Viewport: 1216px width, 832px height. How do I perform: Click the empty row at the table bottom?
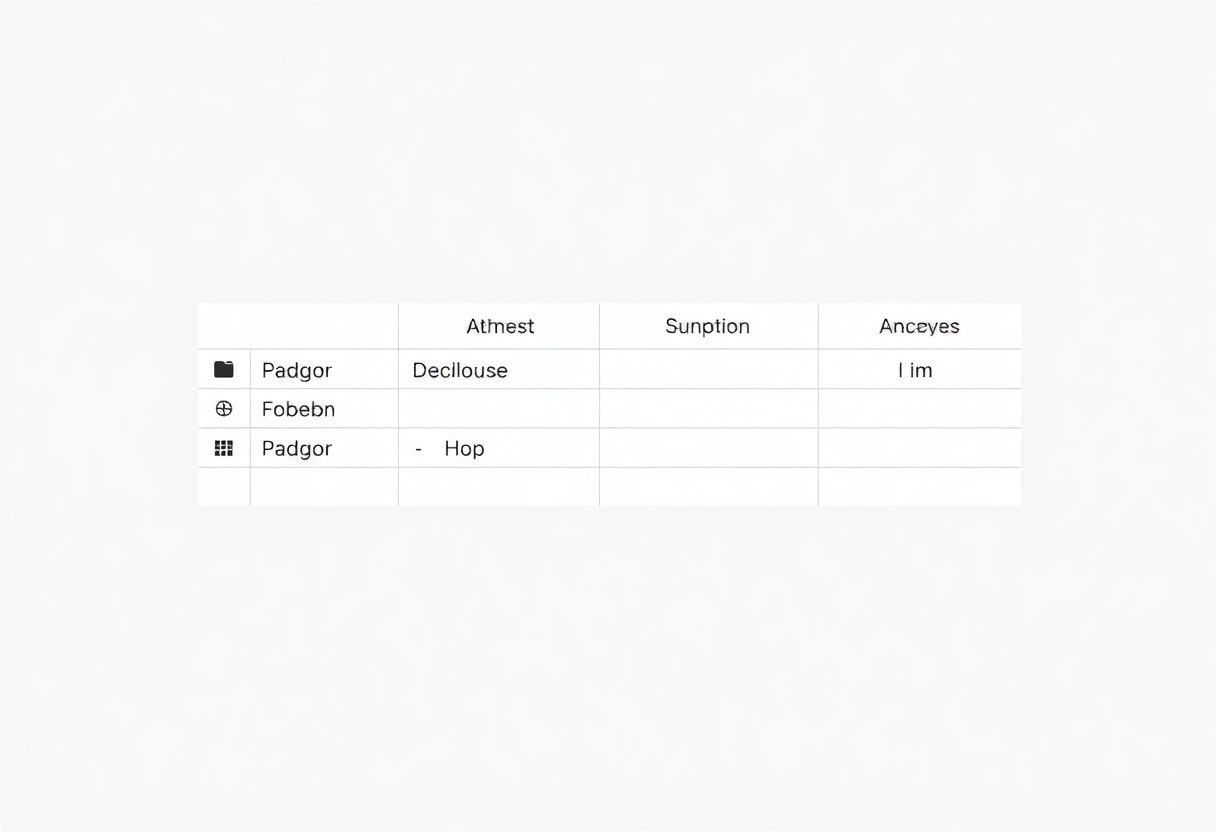610,487
